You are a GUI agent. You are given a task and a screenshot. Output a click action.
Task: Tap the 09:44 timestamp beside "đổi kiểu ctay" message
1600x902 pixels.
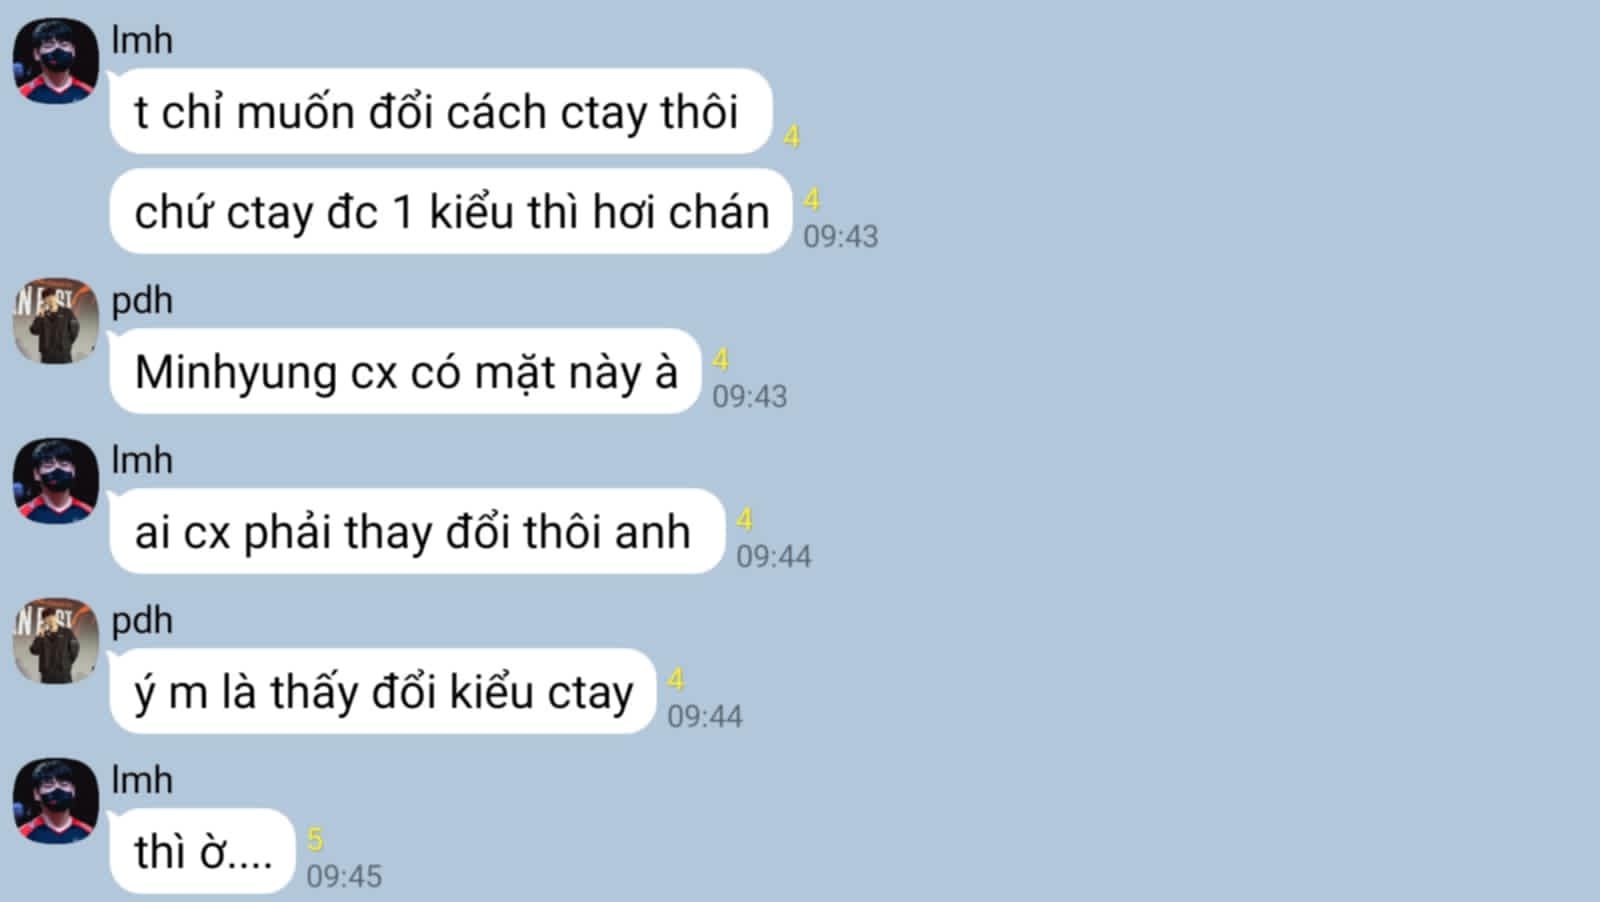tap(705, 717)
